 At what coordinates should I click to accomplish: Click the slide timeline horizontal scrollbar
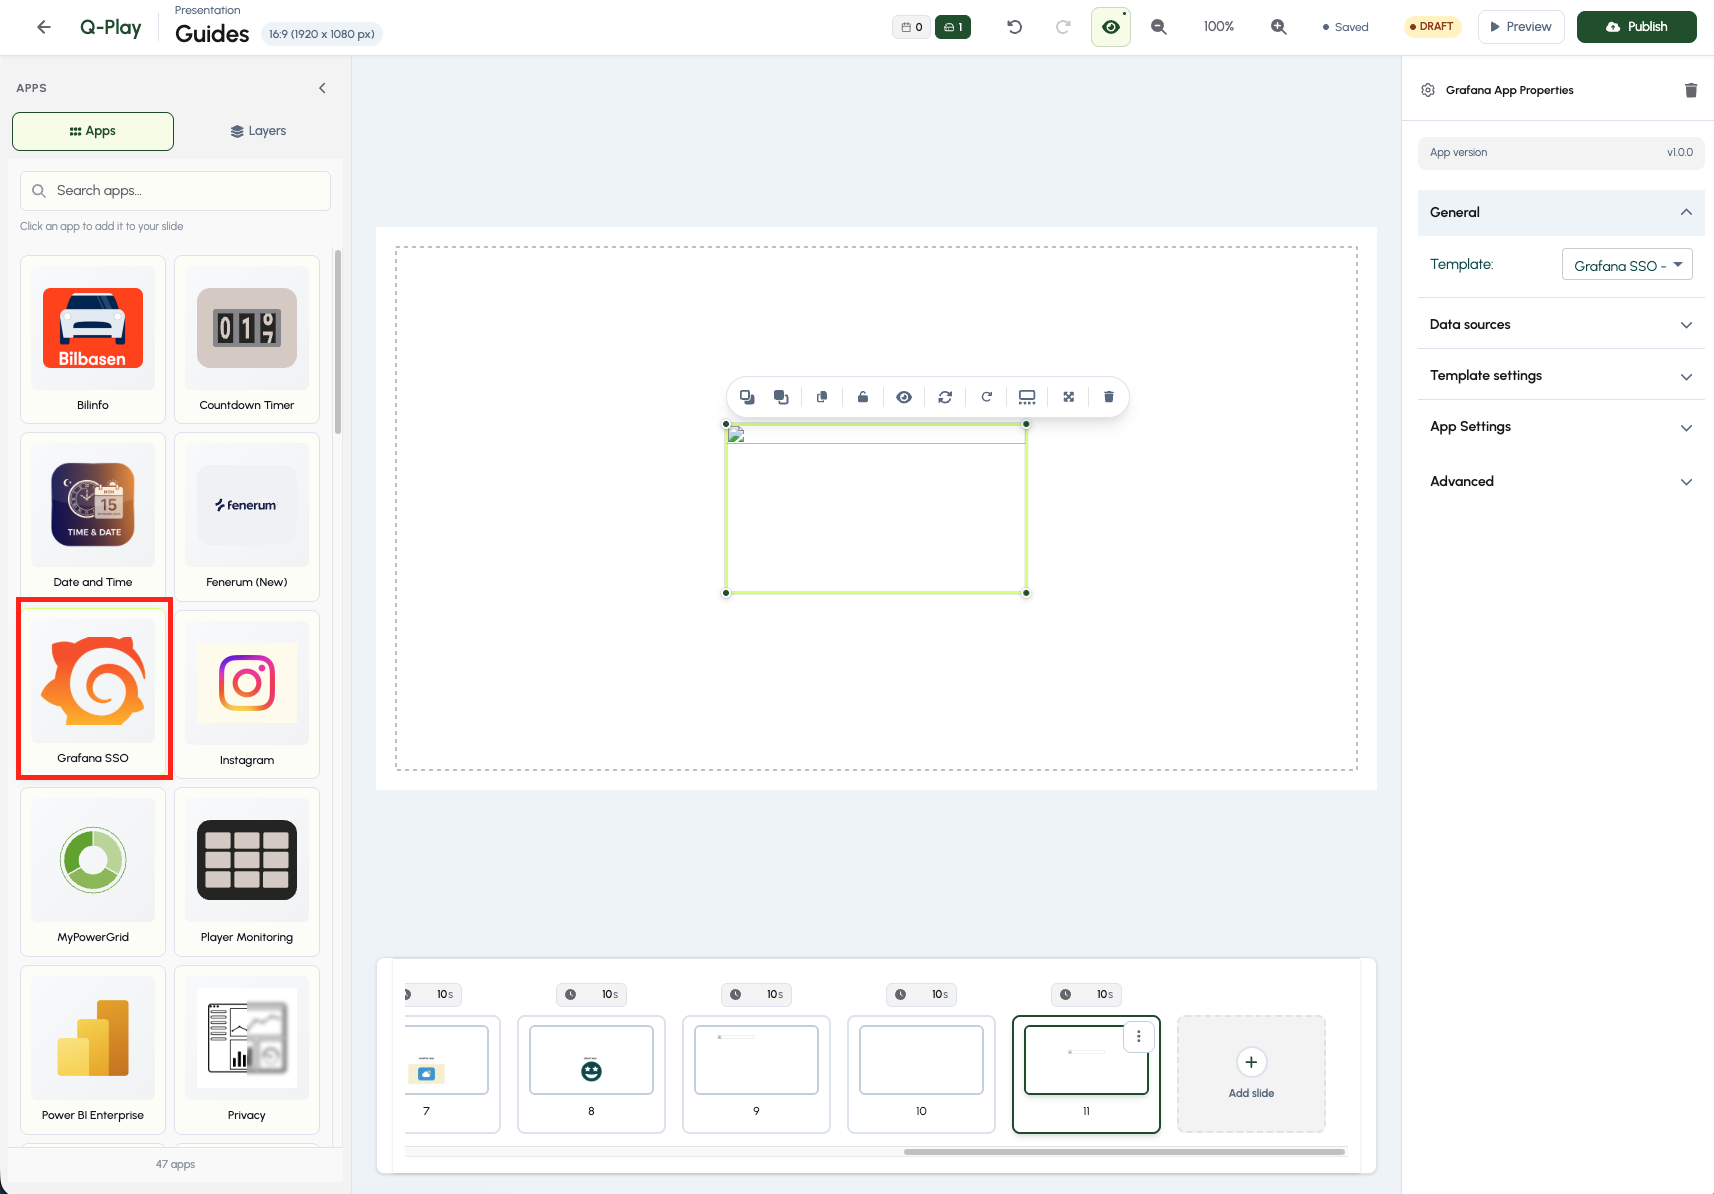click(1124, 1152)
